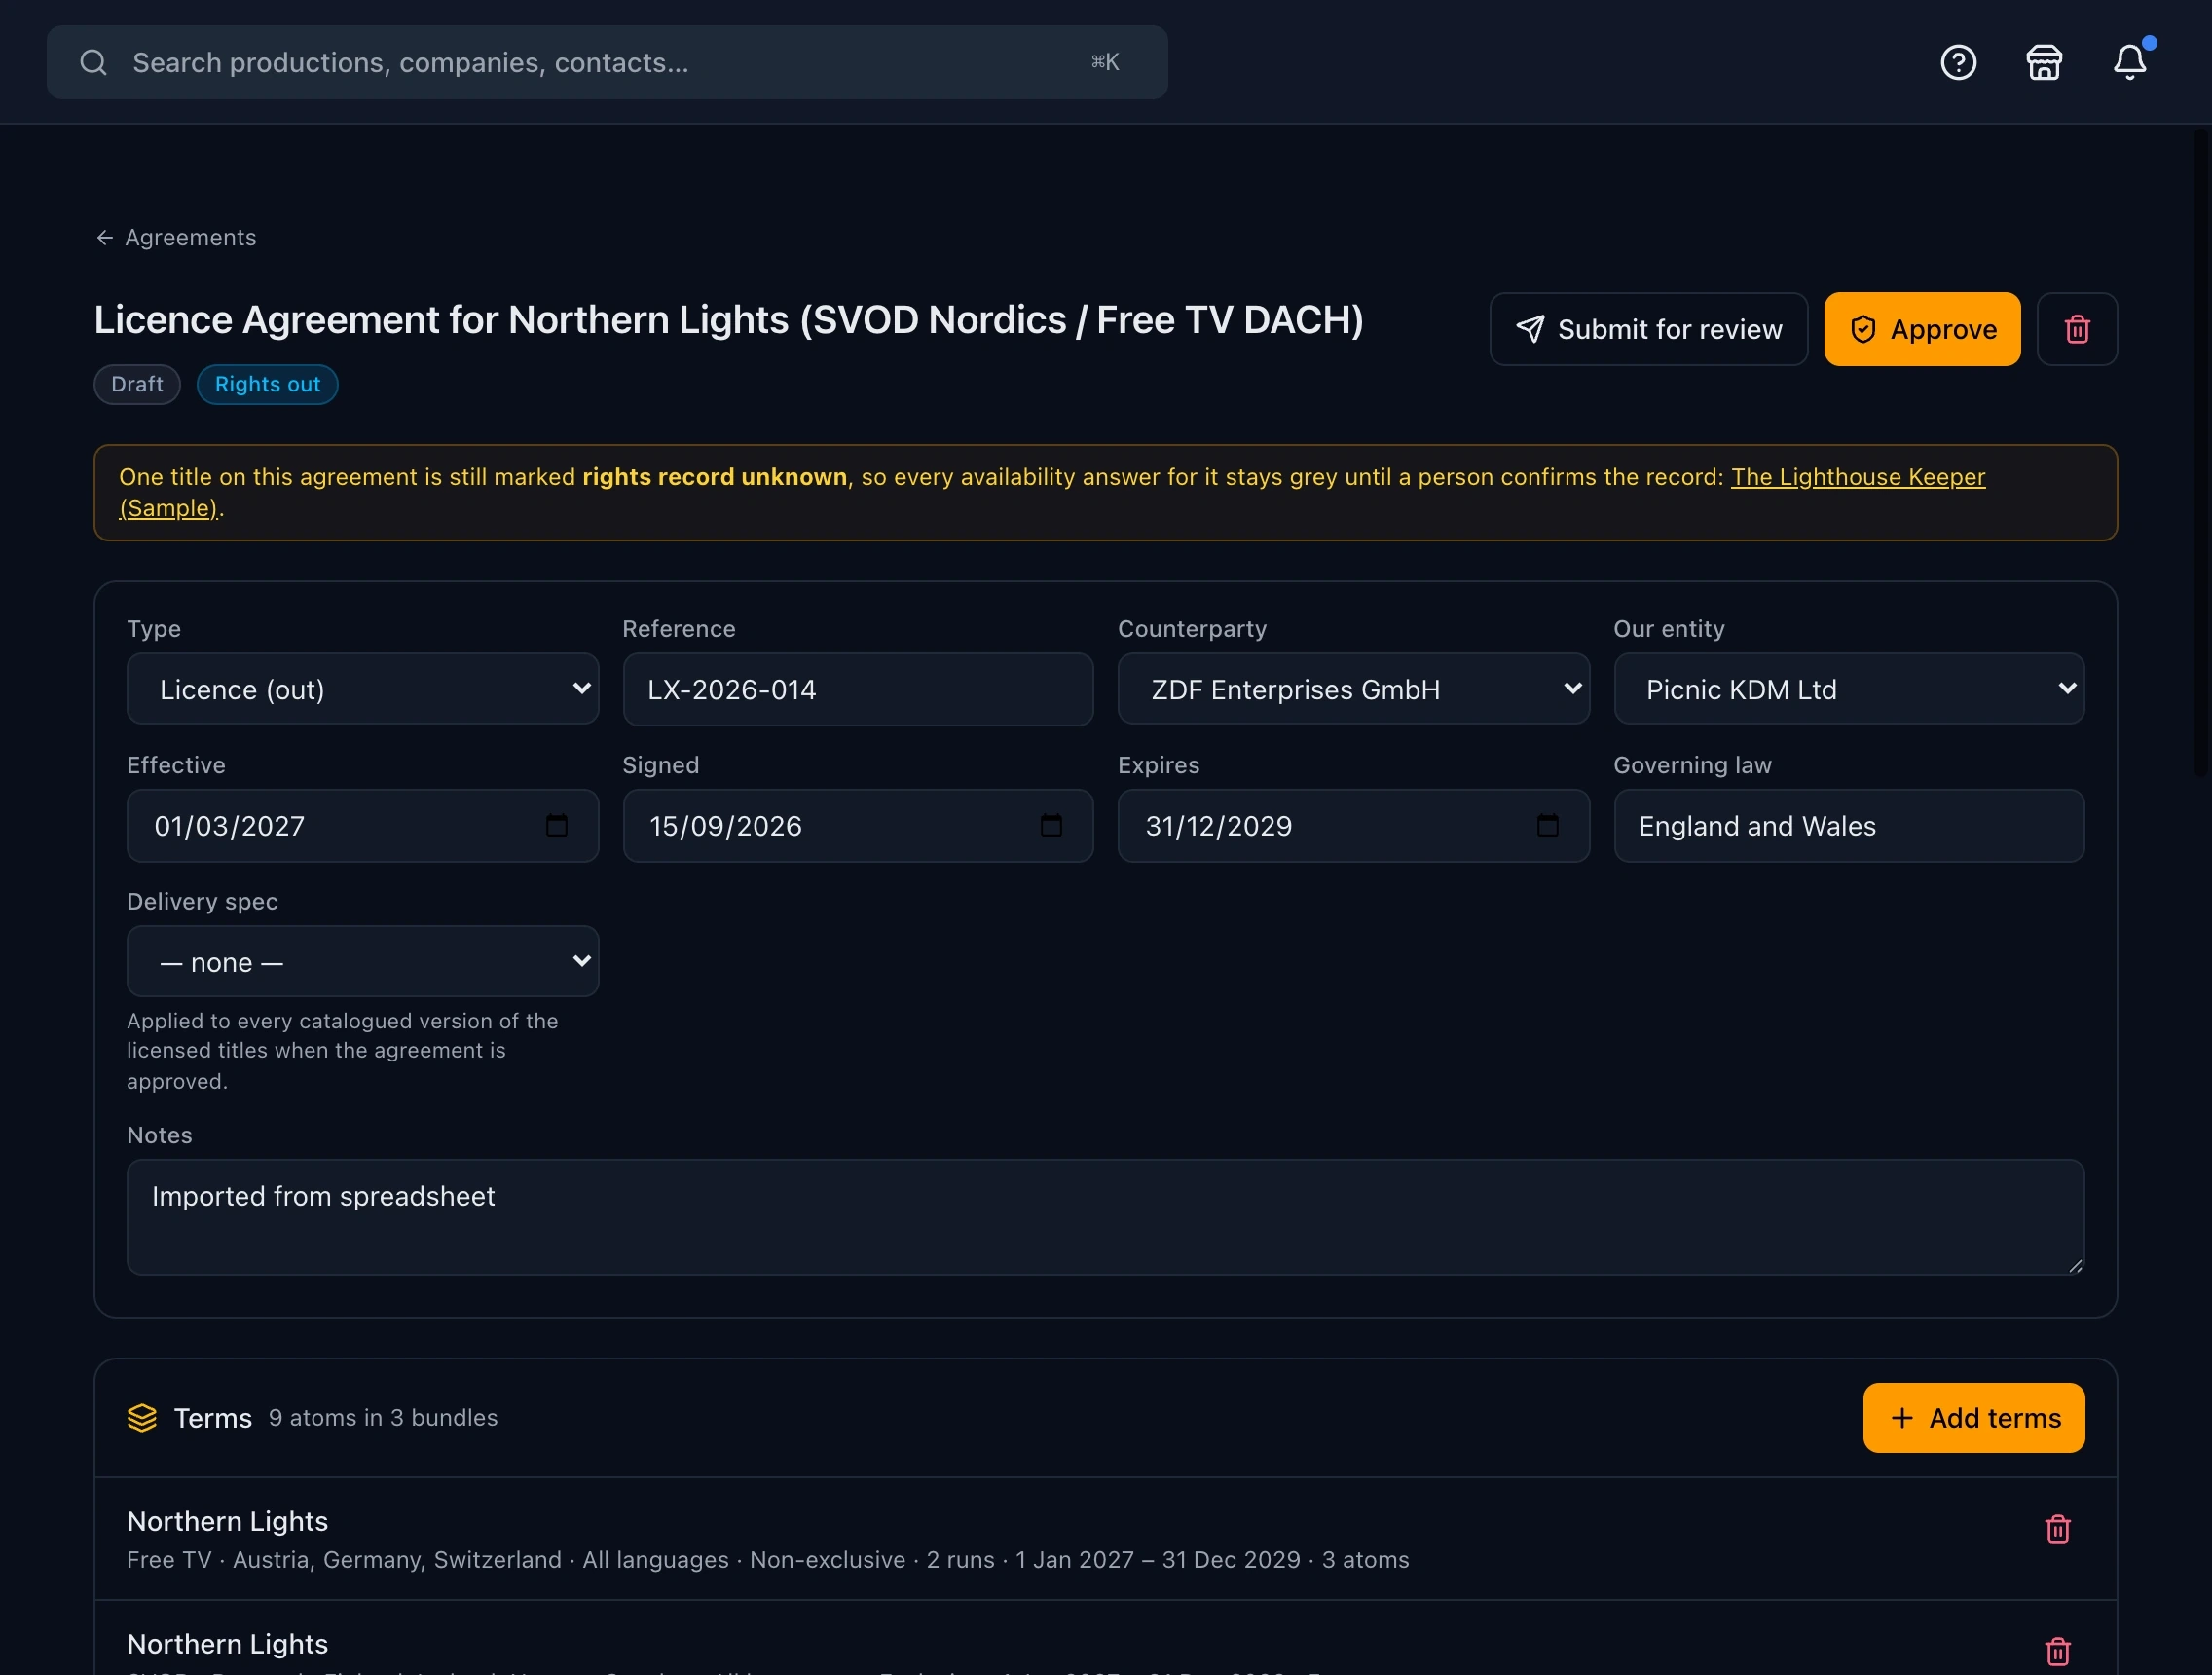The height and width of the screenshot is (1675, 2212).
Task: Open the notifications bell
Action: pos(2130,62)
